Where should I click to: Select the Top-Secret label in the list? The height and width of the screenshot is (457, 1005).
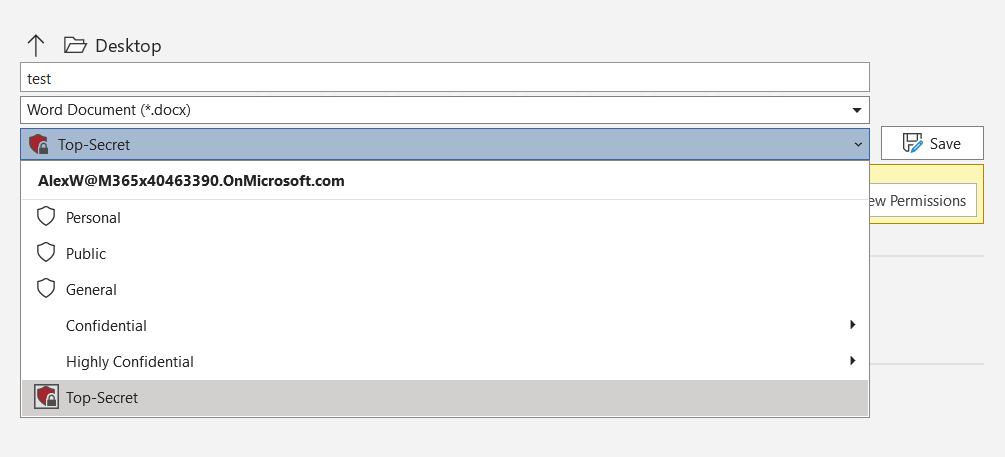tap(445, 397)
